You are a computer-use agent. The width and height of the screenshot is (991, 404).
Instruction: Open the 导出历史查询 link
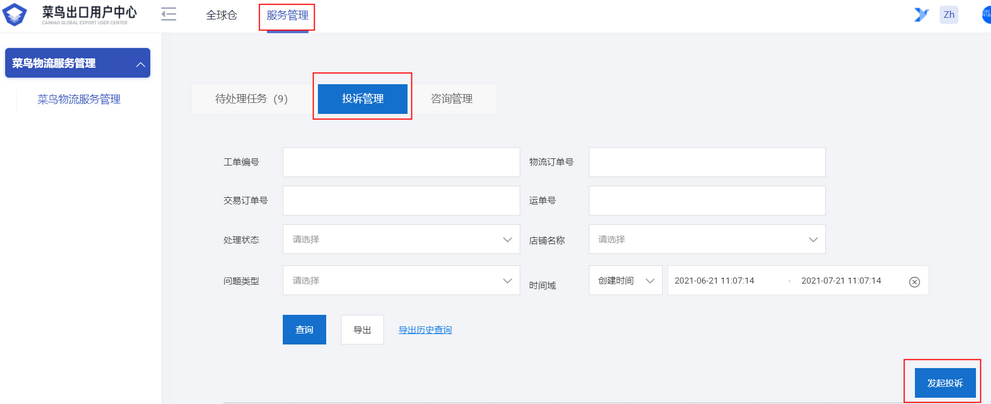[x=425, y=330]
